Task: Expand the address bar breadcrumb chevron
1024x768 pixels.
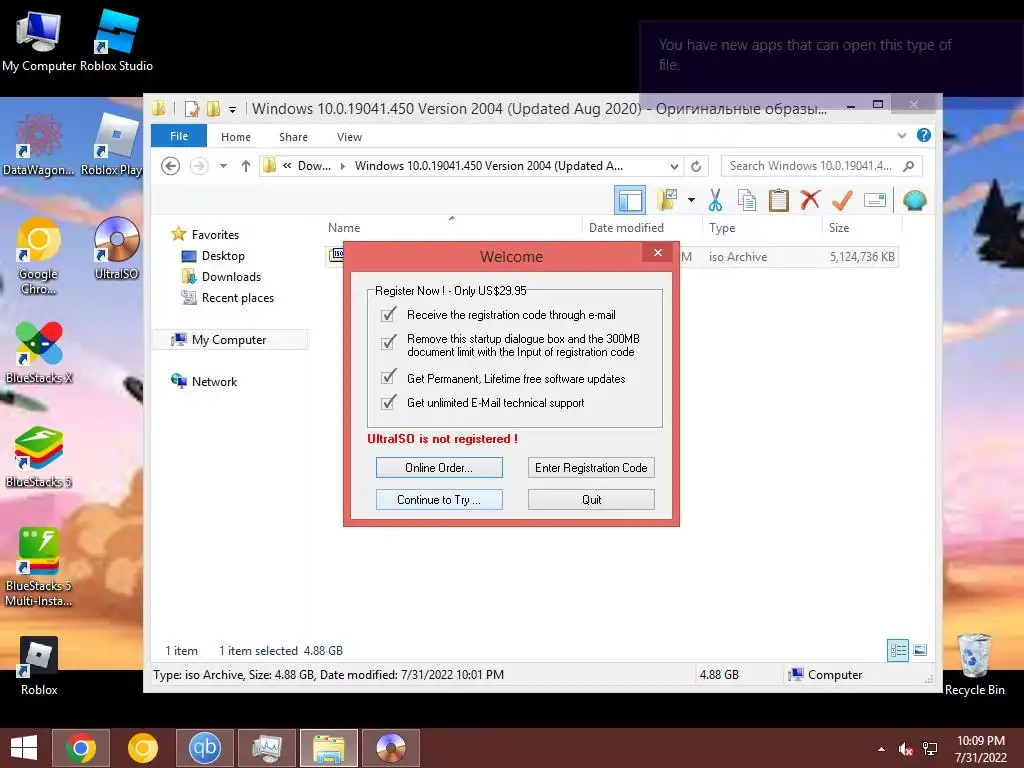Action: pyautogui.click(x=287, y=166)
